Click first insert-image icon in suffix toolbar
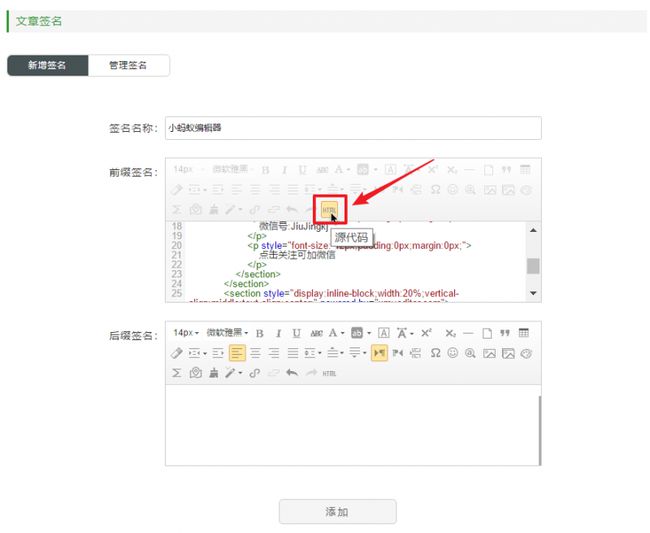This screenshot has width=650, height=533. point(489,353)
